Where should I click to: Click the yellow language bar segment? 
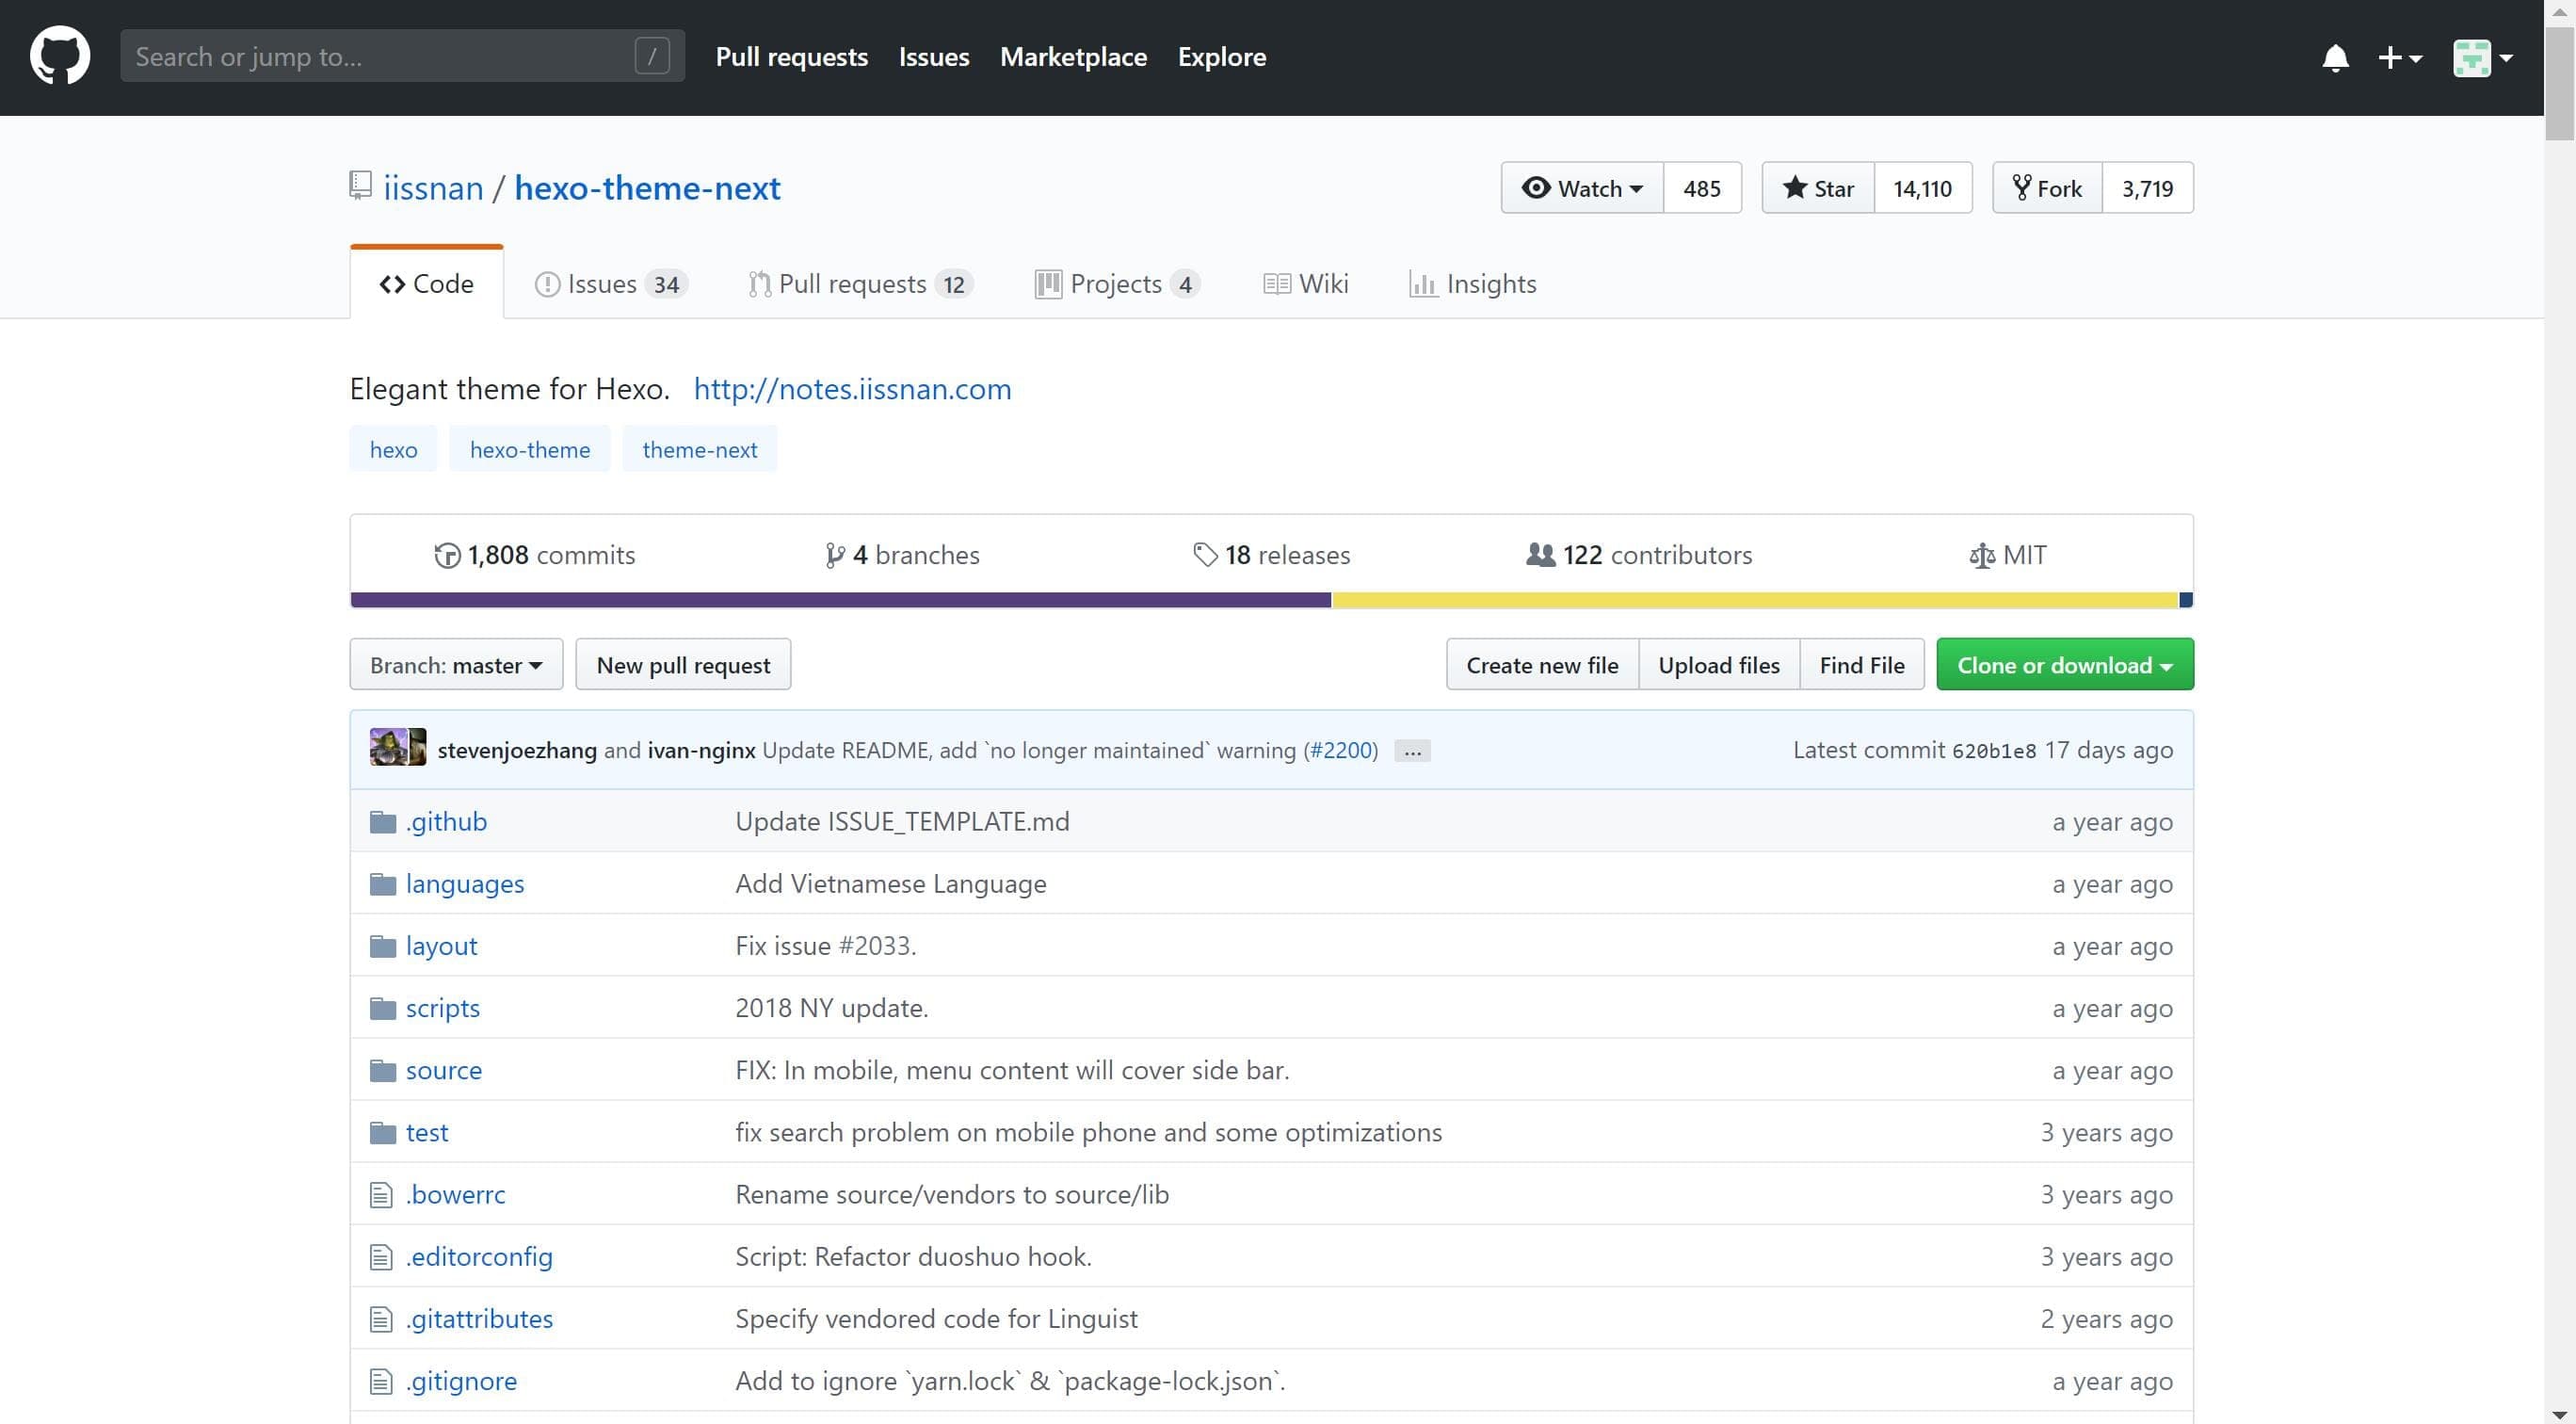[x=1754, y=600]
